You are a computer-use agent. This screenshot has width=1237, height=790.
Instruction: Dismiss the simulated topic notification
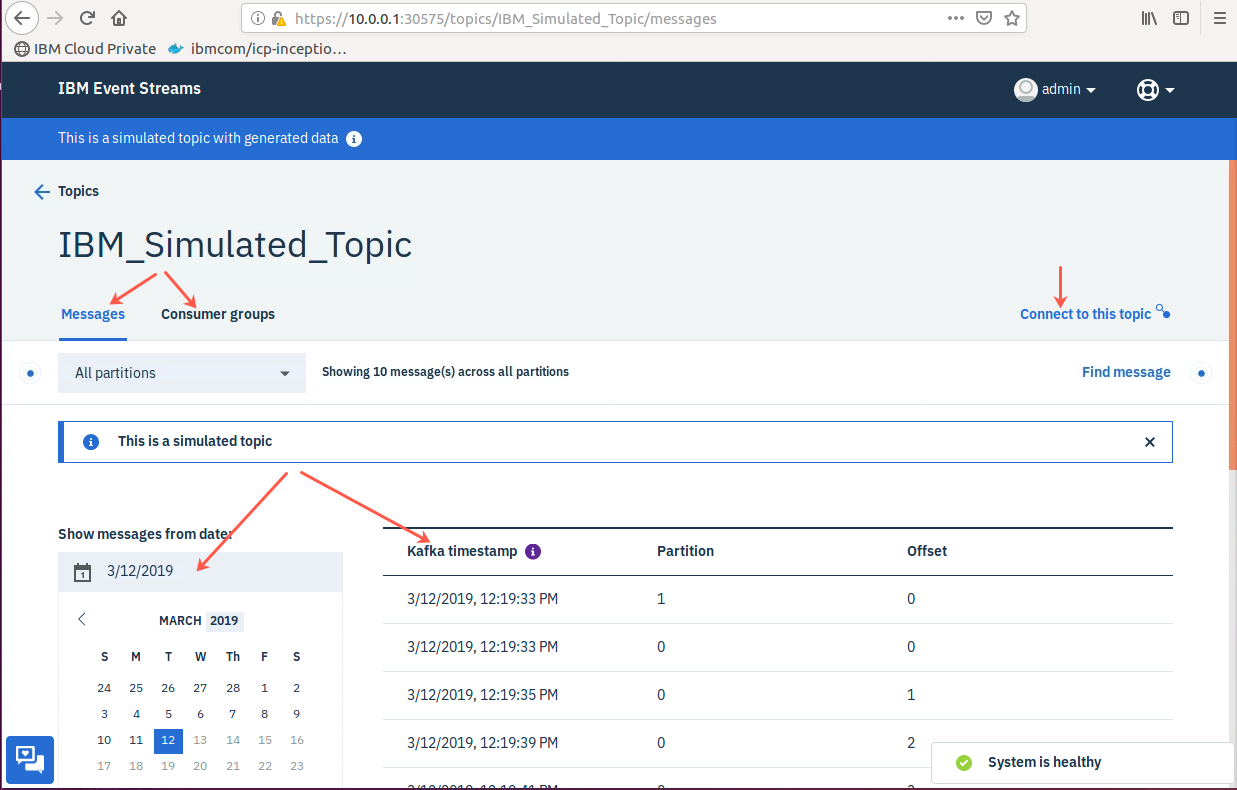[1150, 441]
